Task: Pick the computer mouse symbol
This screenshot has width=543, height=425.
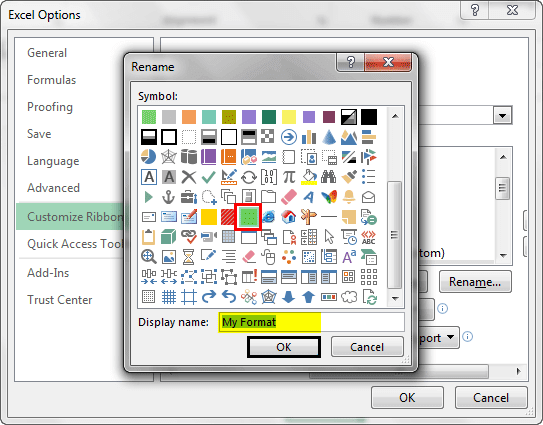Action: tap(268, 257)
